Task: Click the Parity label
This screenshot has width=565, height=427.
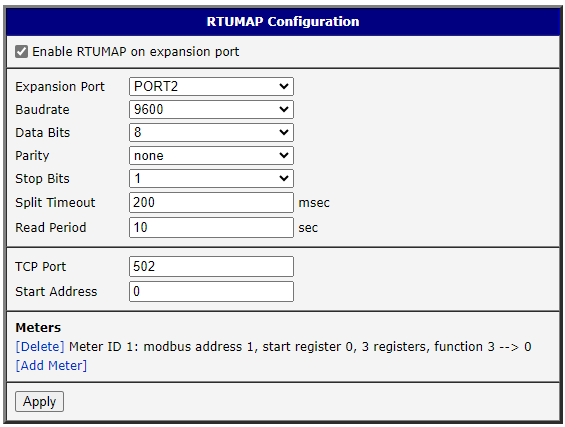Action: tap(32, 156)
